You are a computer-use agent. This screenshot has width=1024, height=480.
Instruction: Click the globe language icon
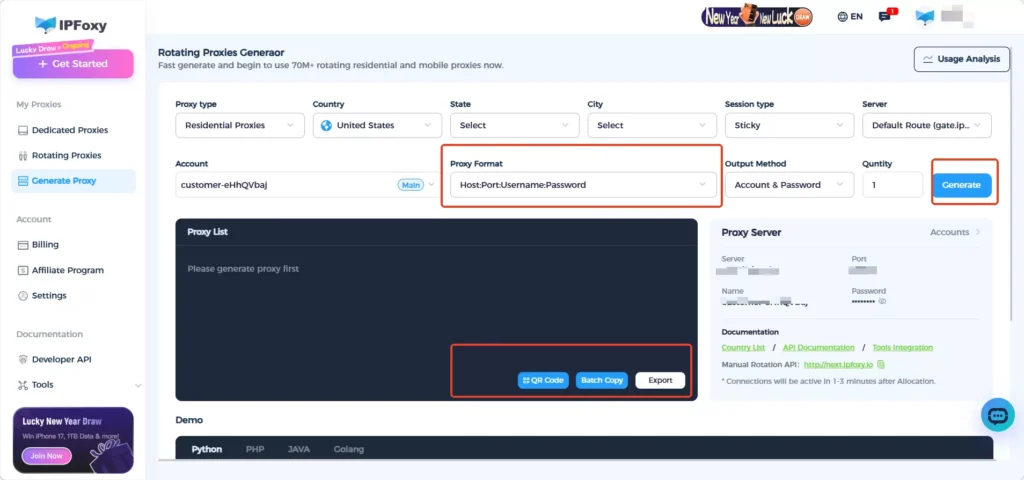coord(843,17)
